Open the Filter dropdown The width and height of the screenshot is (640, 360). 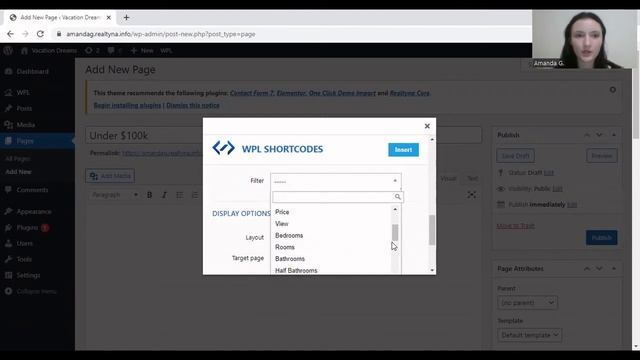point(336,181)
